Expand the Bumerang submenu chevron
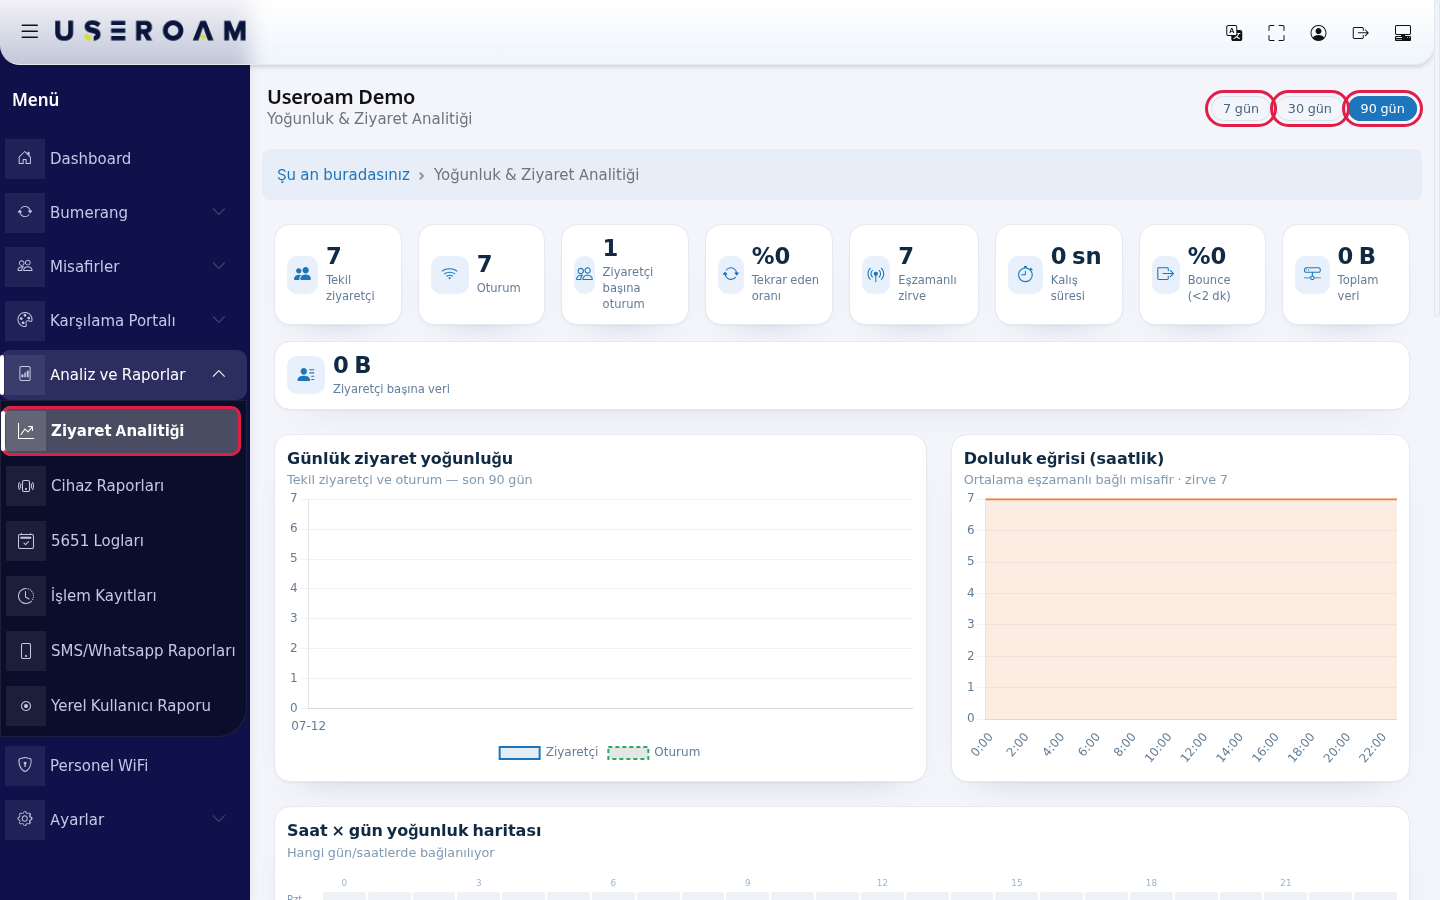The height and width of the screenshot is (900, 1440). click(x=219, y=212)
